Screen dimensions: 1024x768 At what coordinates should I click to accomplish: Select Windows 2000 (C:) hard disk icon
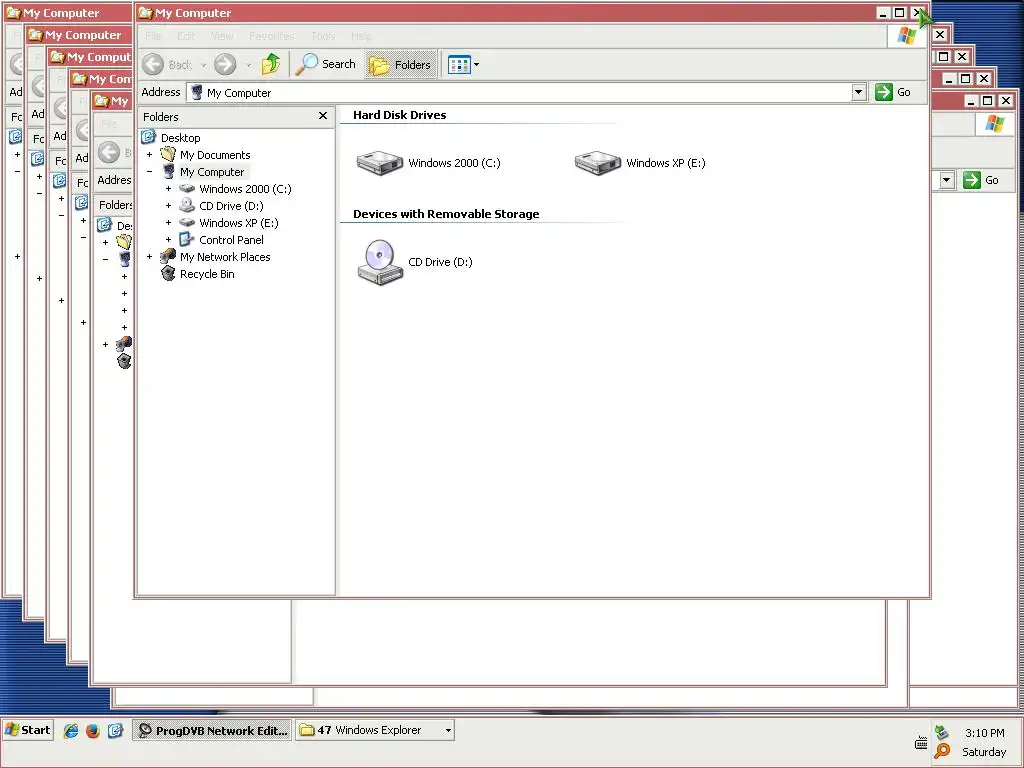coord(379,163)
